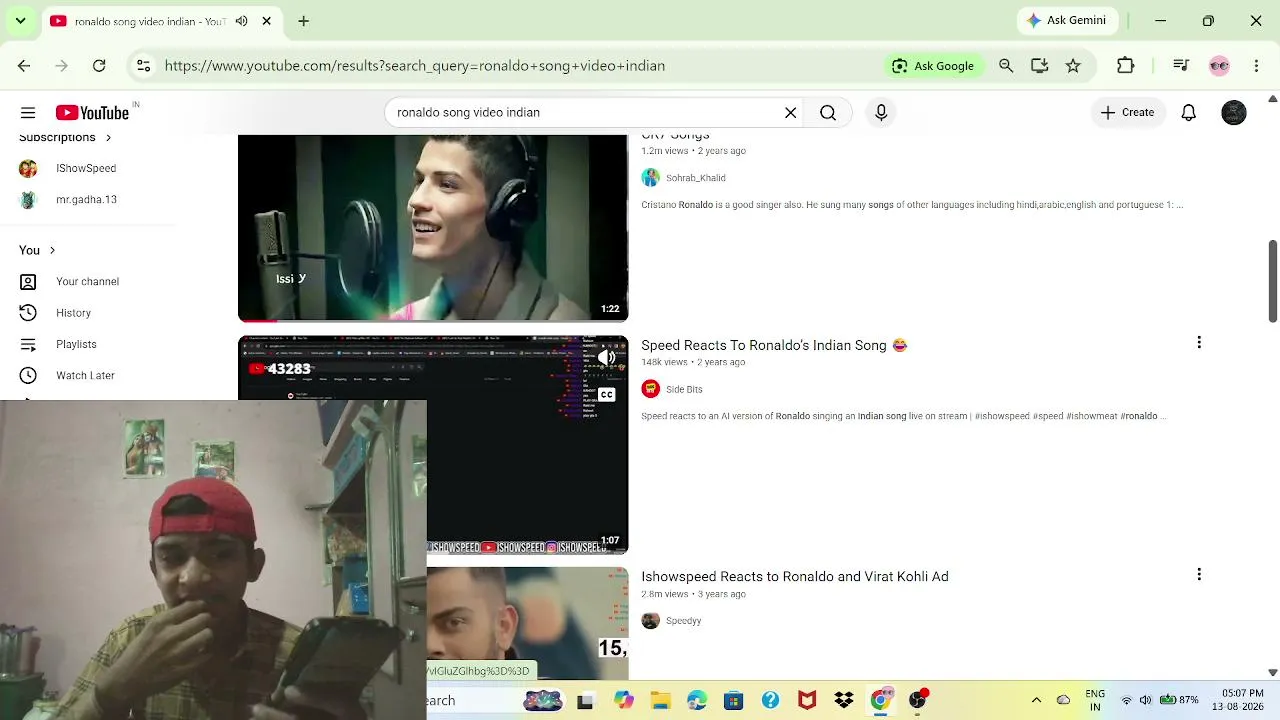The width and height of the screenshot is (1280, 720).
Task: Mute the tab via speaker icon
Action: (241, 21)
